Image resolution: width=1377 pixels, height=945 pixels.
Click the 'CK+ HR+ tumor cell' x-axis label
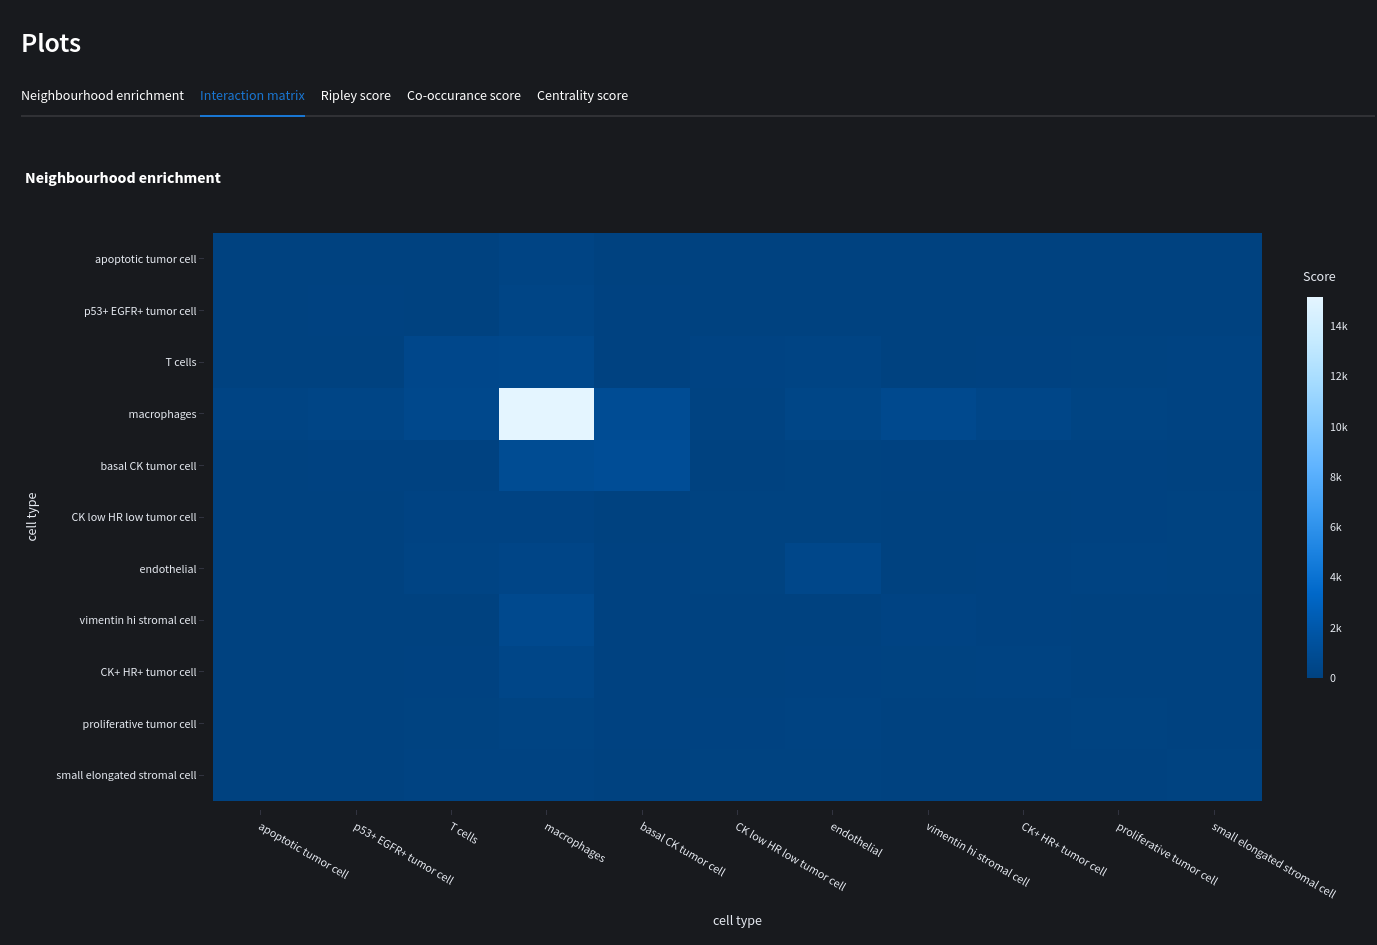pyautogui.click(x=1064, y=850)
